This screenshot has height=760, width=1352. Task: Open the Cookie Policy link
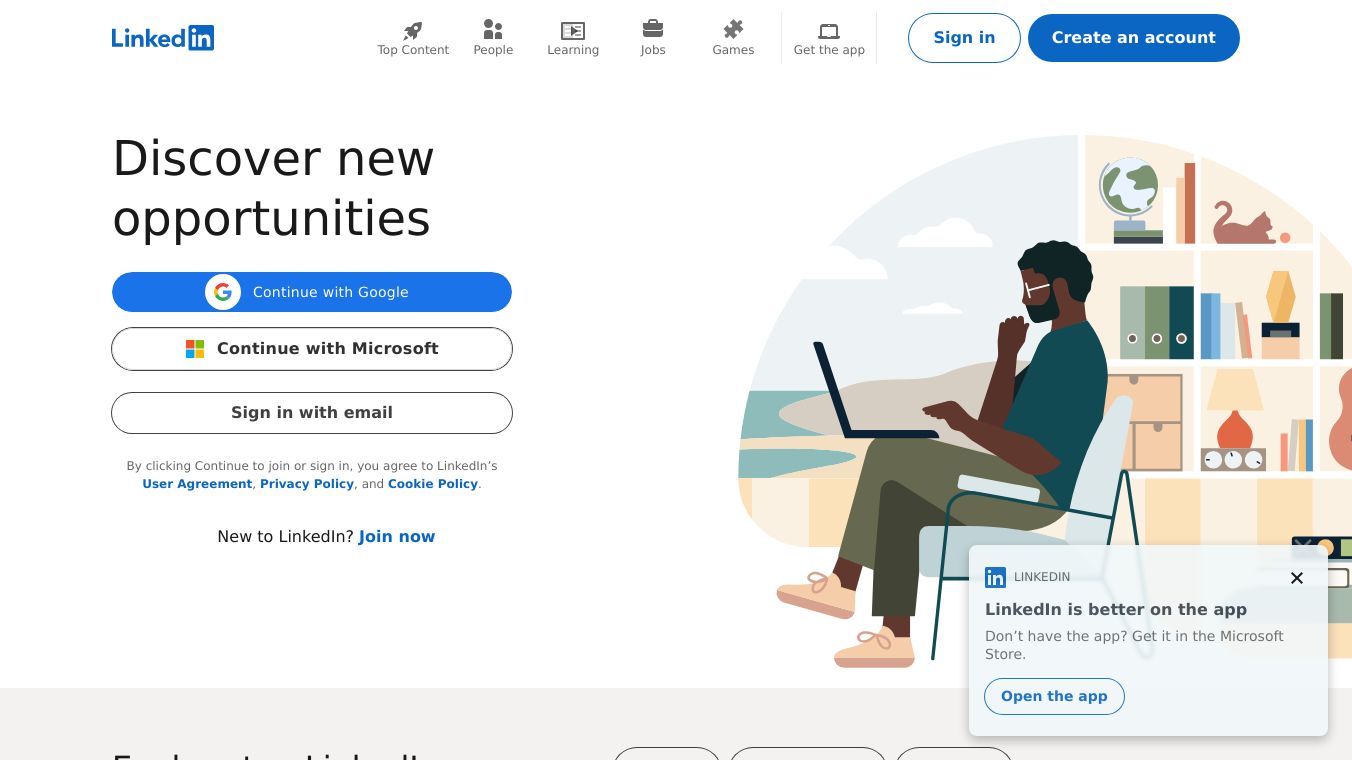(x=433, y=484)
